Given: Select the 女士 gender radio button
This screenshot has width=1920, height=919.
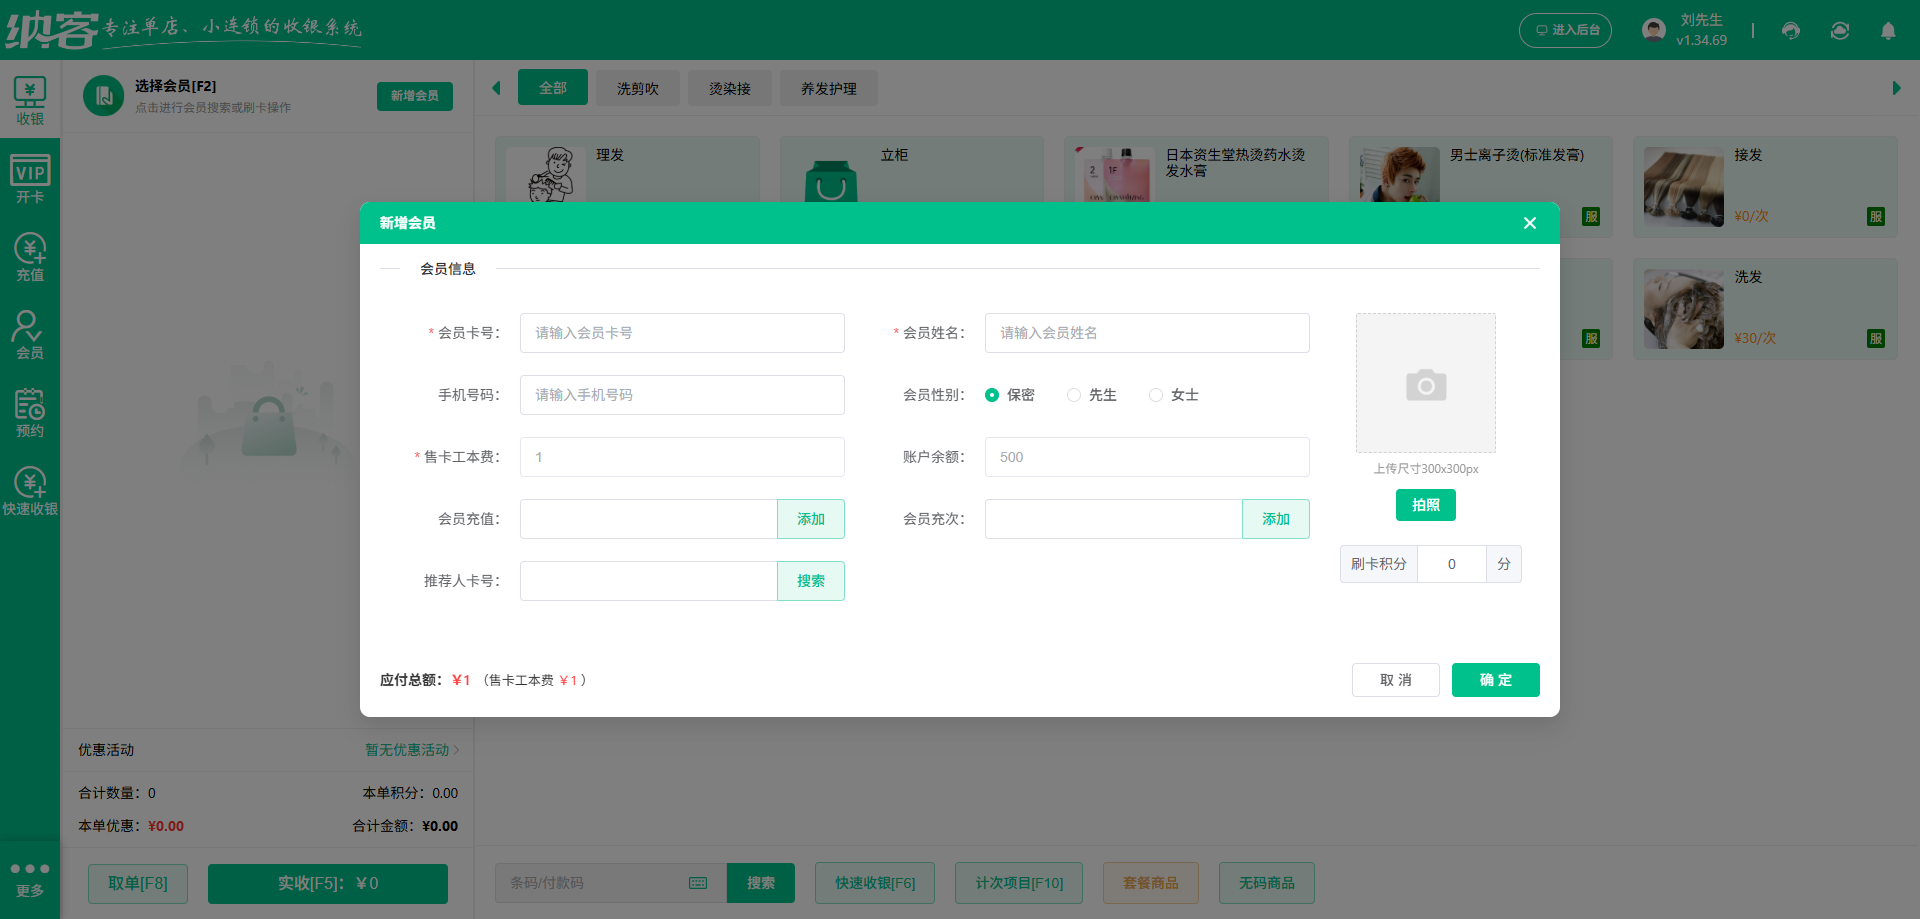Looking at the screenshot, I should tap(1156, 395).
